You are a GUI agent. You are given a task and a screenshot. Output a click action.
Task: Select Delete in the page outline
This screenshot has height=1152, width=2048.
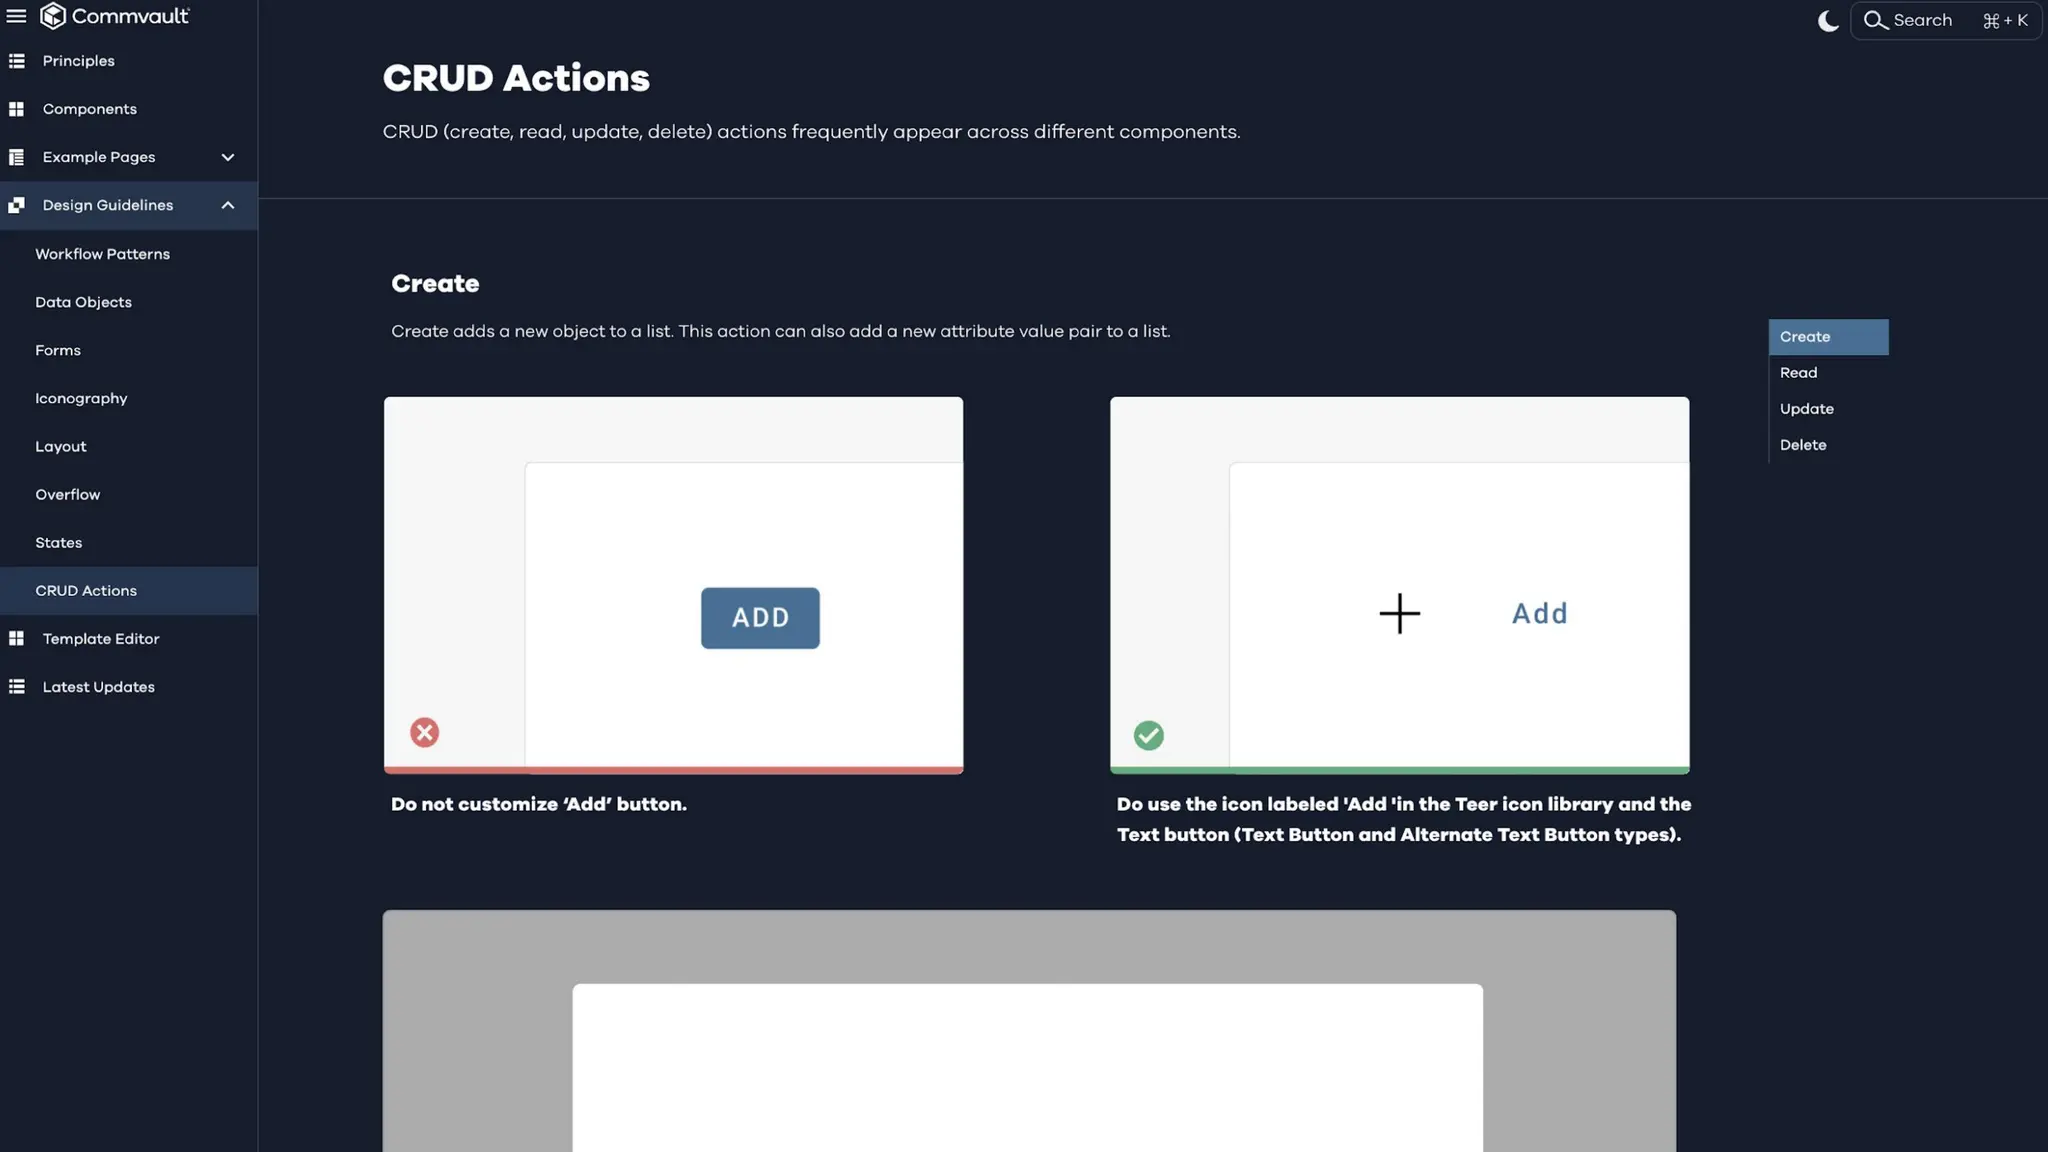click(1802, 445)
